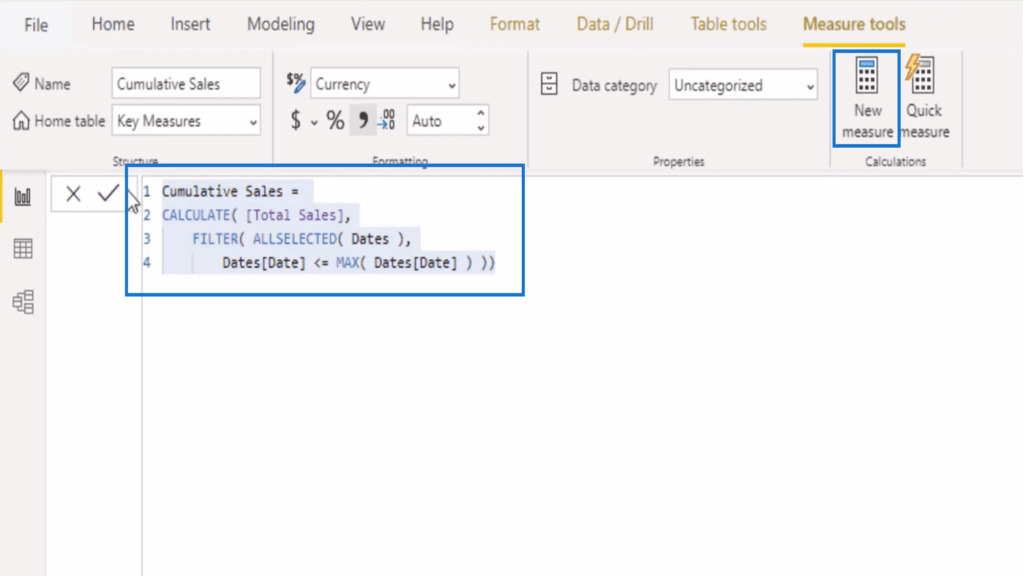Viewport: 1024px width, 576px height.
Task: Open the Model view
Action: coord(23,302)
